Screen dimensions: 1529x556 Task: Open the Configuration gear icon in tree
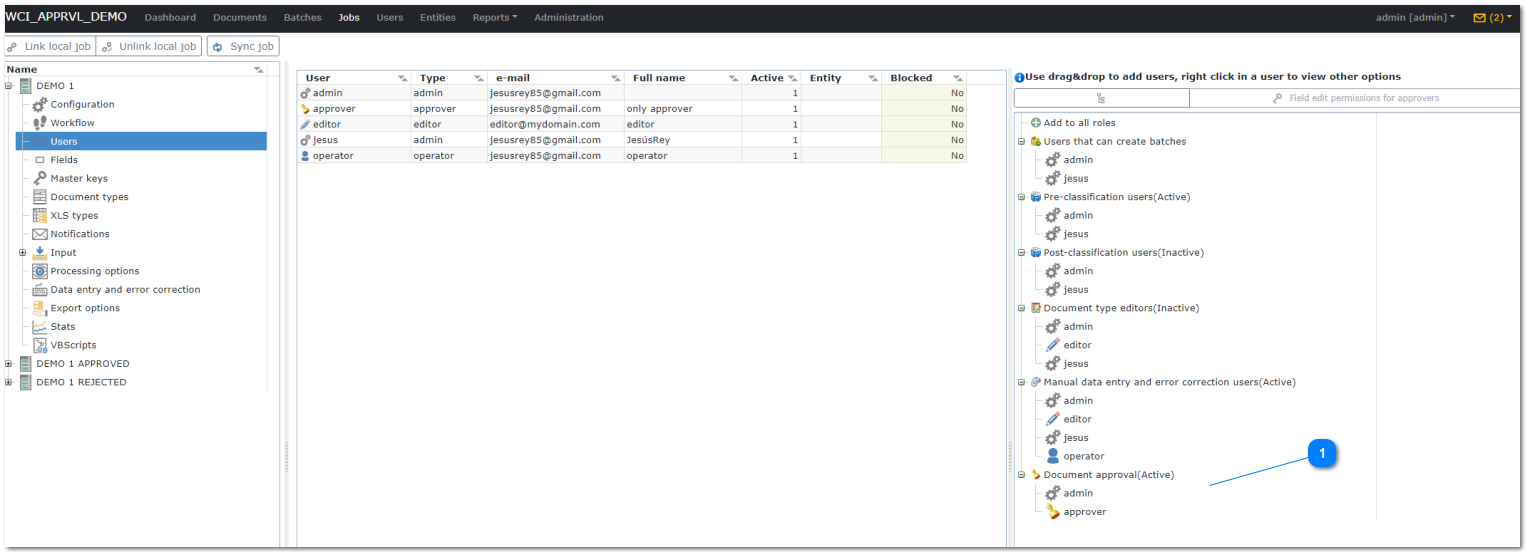40,104
